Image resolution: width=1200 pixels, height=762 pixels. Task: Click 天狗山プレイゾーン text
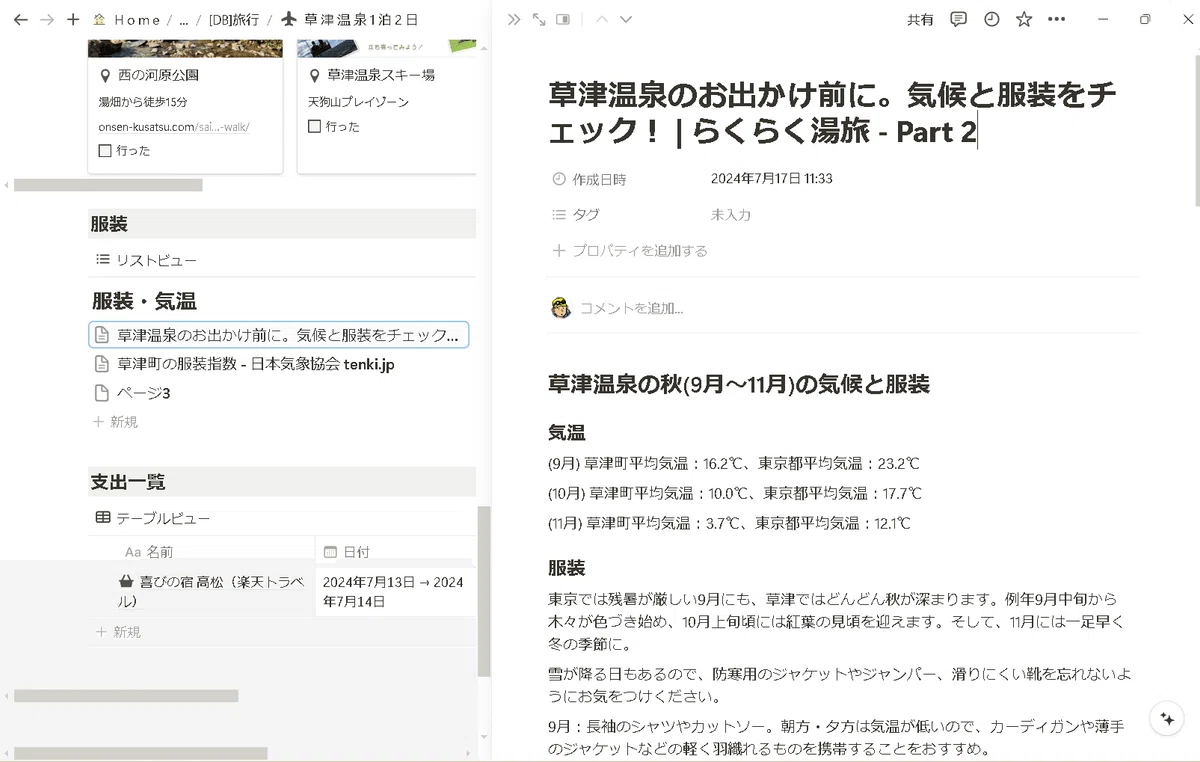coord(358,102)
